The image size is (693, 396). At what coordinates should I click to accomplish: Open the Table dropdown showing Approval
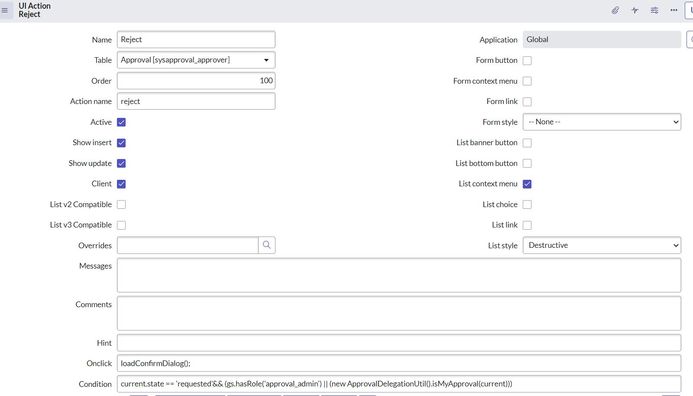[x=196, y=60]
